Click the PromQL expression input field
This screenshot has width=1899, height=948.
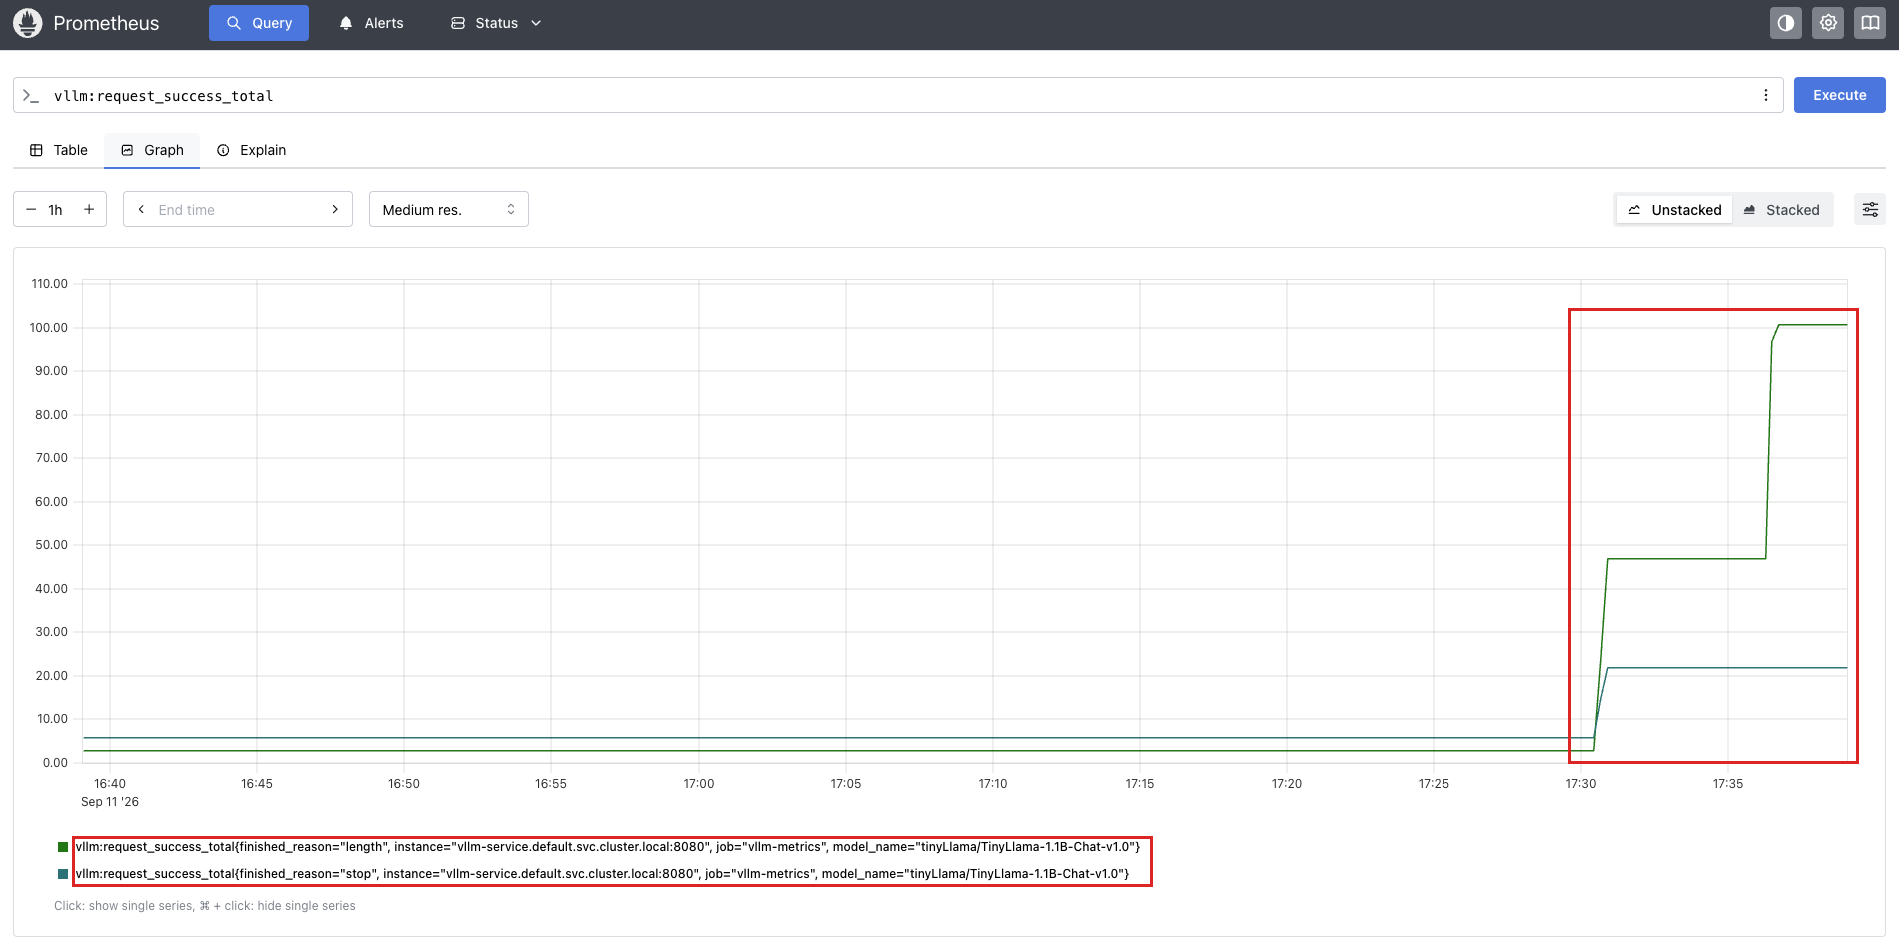898,95
